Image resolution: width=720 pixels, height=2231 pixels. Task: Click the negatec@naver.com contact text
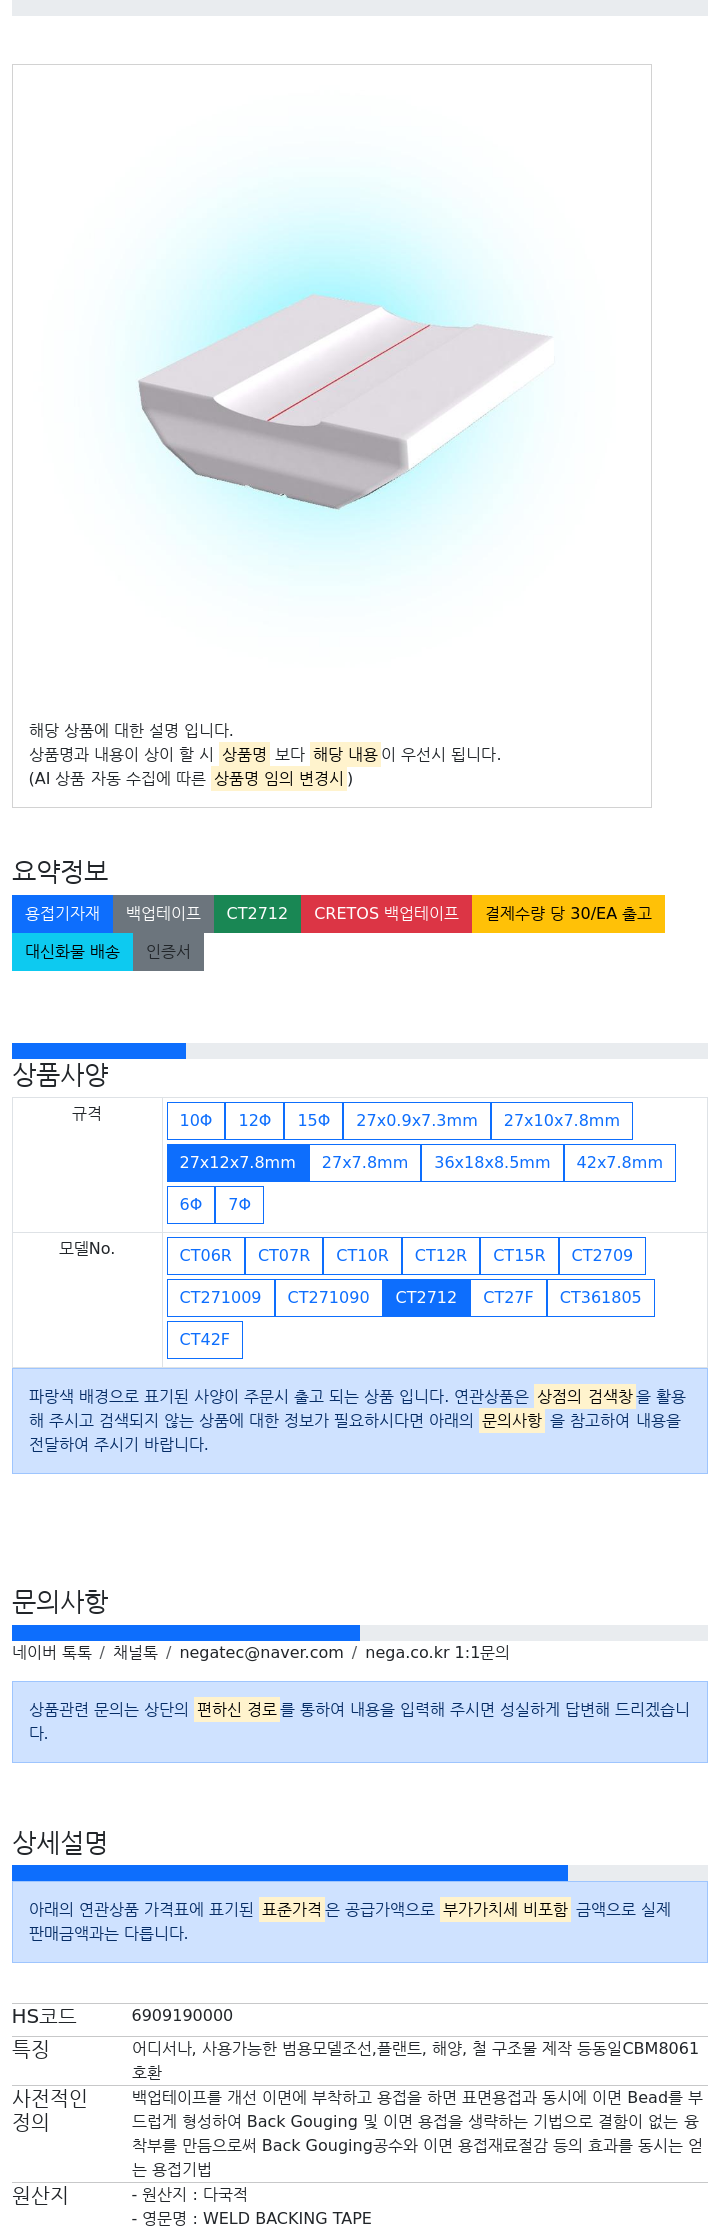pyautogui.click(x=261, y=1653)
